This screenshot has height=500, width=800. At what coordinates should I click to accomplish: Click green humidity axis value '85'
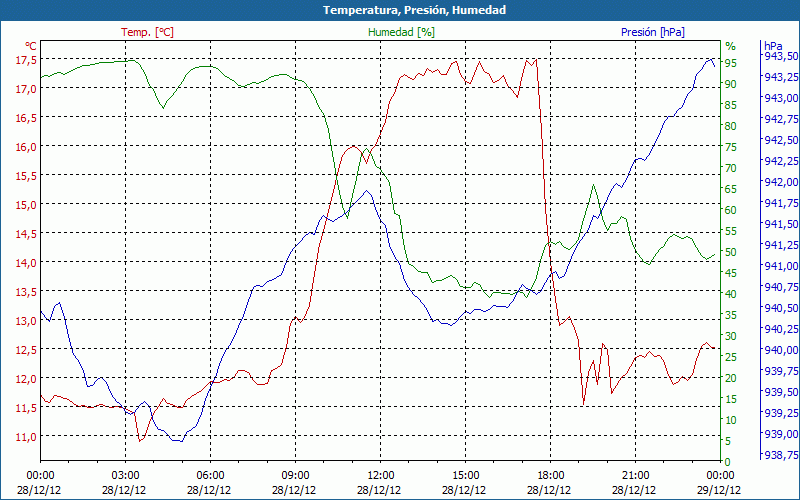[731, 105]
